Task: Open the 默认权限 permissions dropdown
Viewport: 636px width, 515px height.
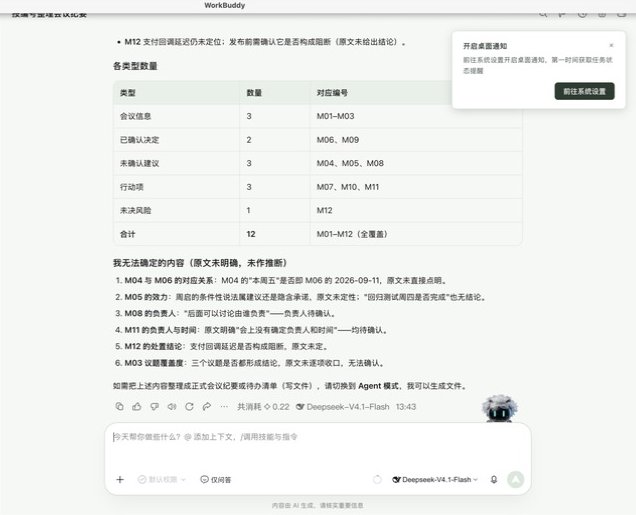Action: pos(162,480)
